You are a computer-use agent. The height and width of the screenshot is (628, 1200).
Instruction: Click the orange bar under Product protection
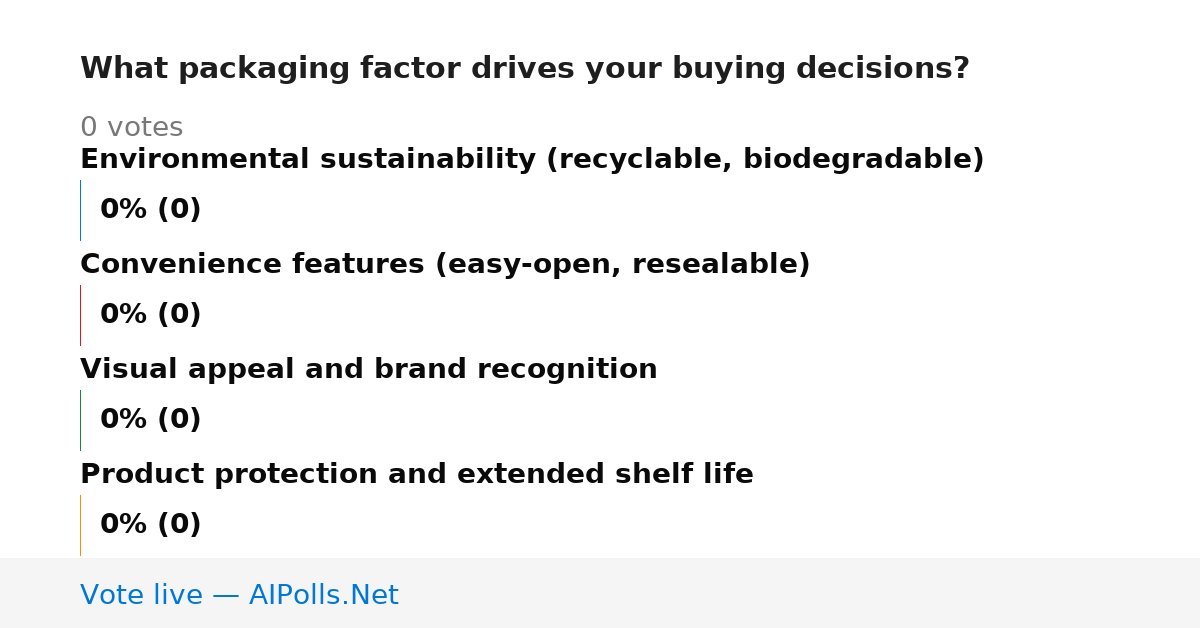80,525
